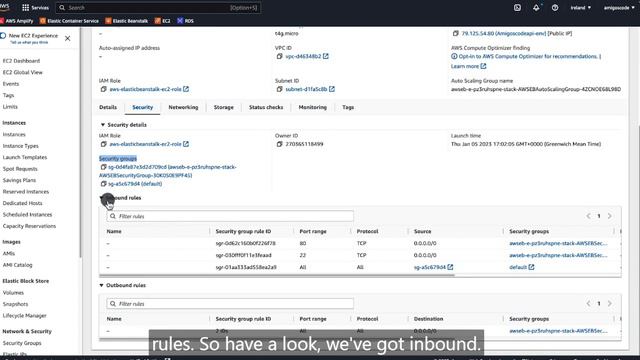Image resolution: width=640 pixels, height=360 pixels.
Task: Open Elastic Beanstalk bookmark
Action: pyautogui.click(x=127, y=21)
